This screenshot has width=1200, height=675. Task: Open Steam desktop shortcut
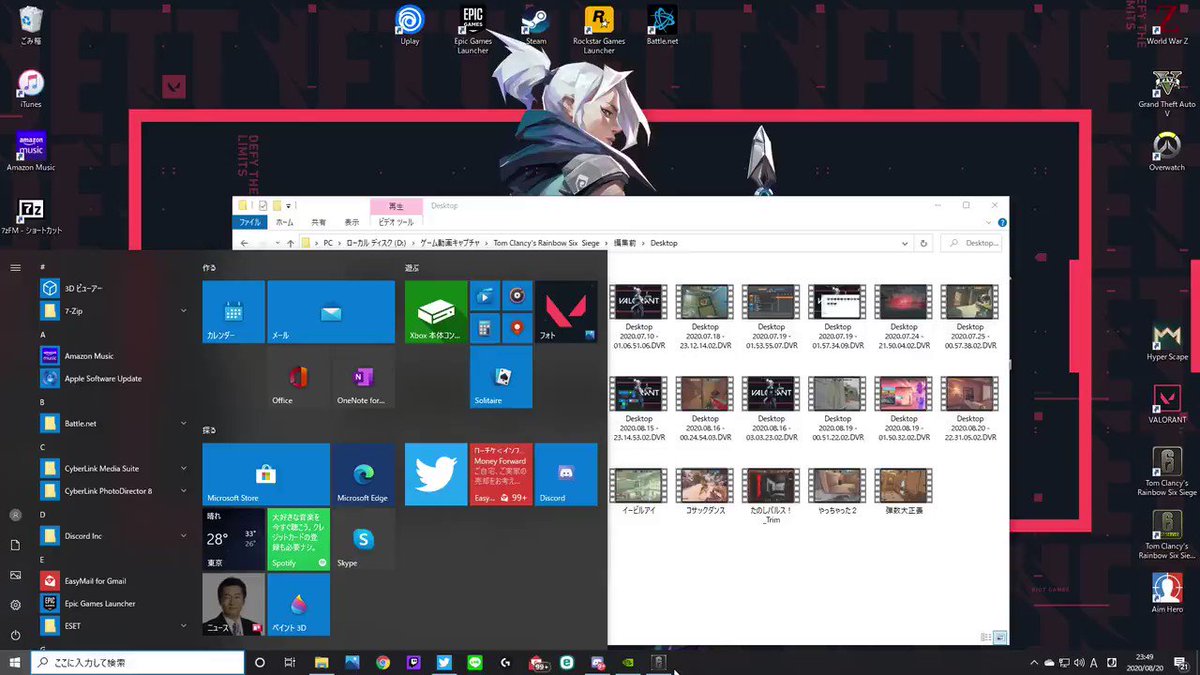(536, 25)
